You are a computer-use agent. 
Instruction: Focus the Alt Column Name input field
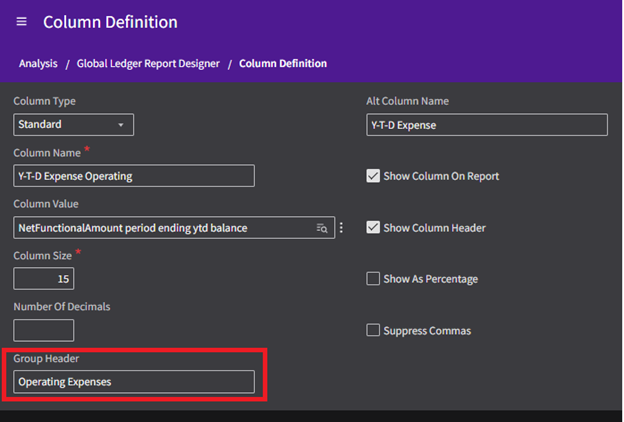pos(487,125)
